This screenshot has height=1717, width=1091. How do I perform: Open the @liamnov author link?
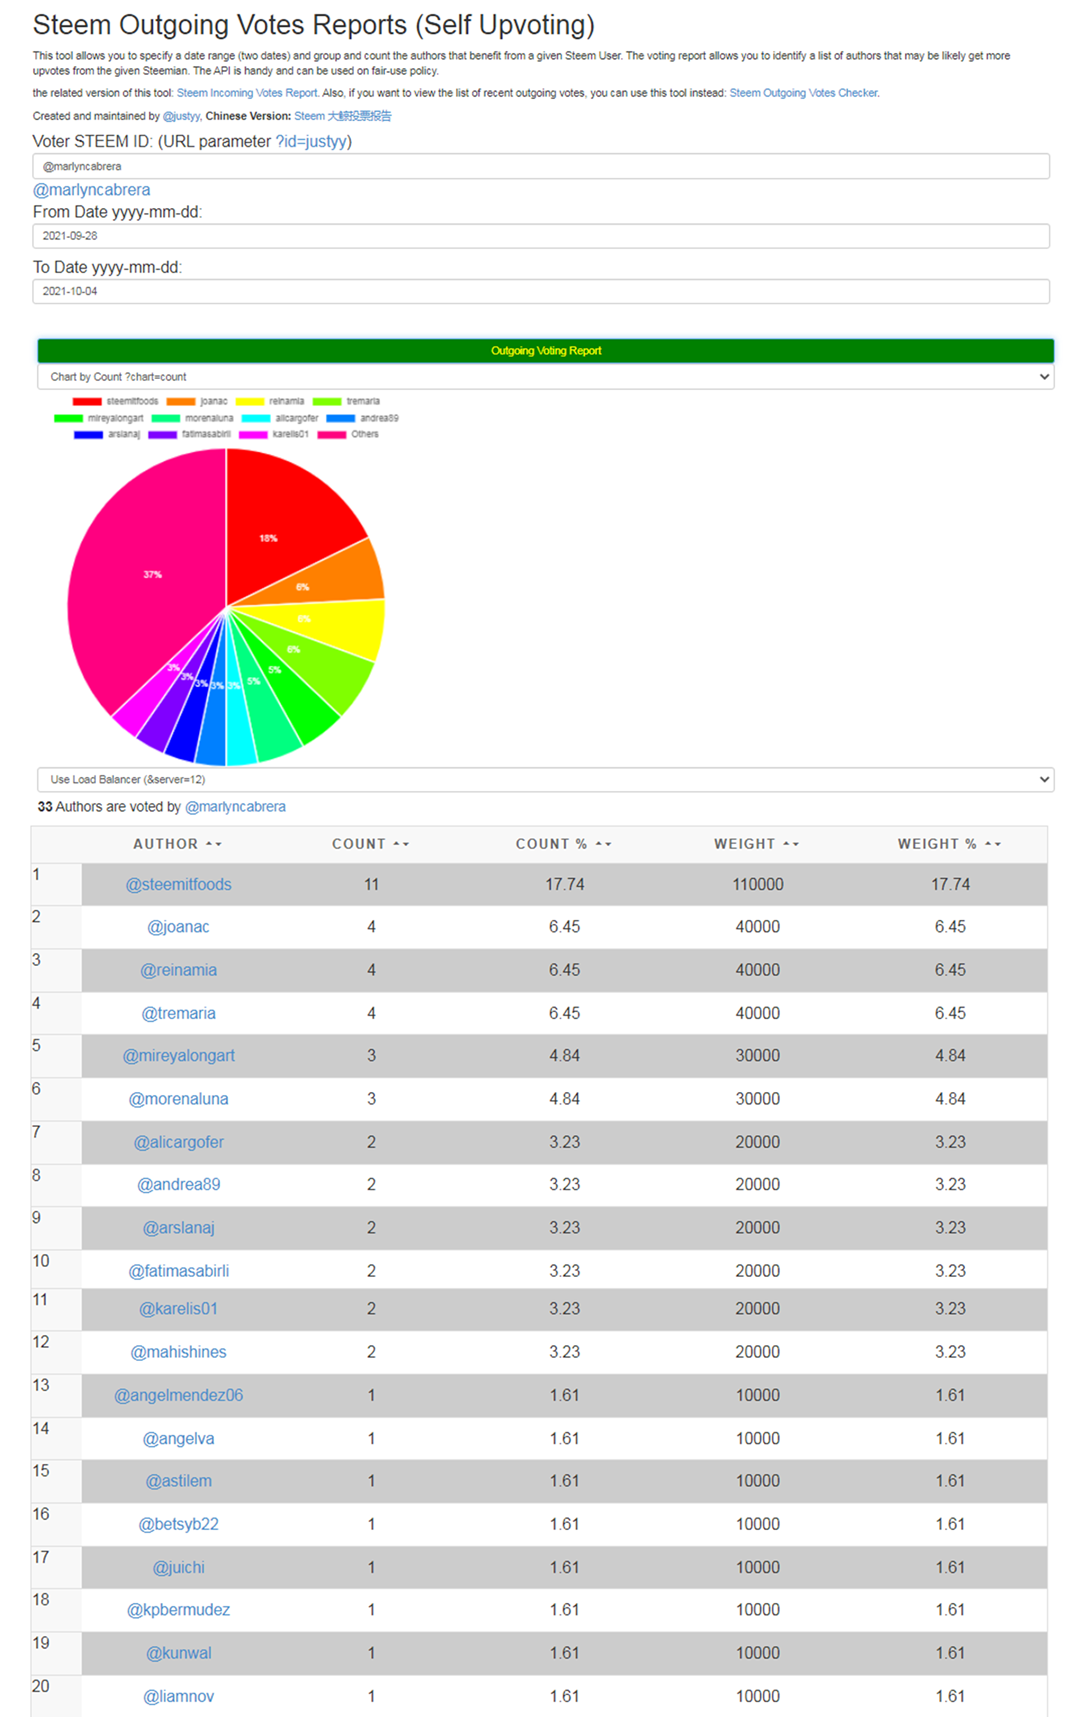(x=178, y=1696)
